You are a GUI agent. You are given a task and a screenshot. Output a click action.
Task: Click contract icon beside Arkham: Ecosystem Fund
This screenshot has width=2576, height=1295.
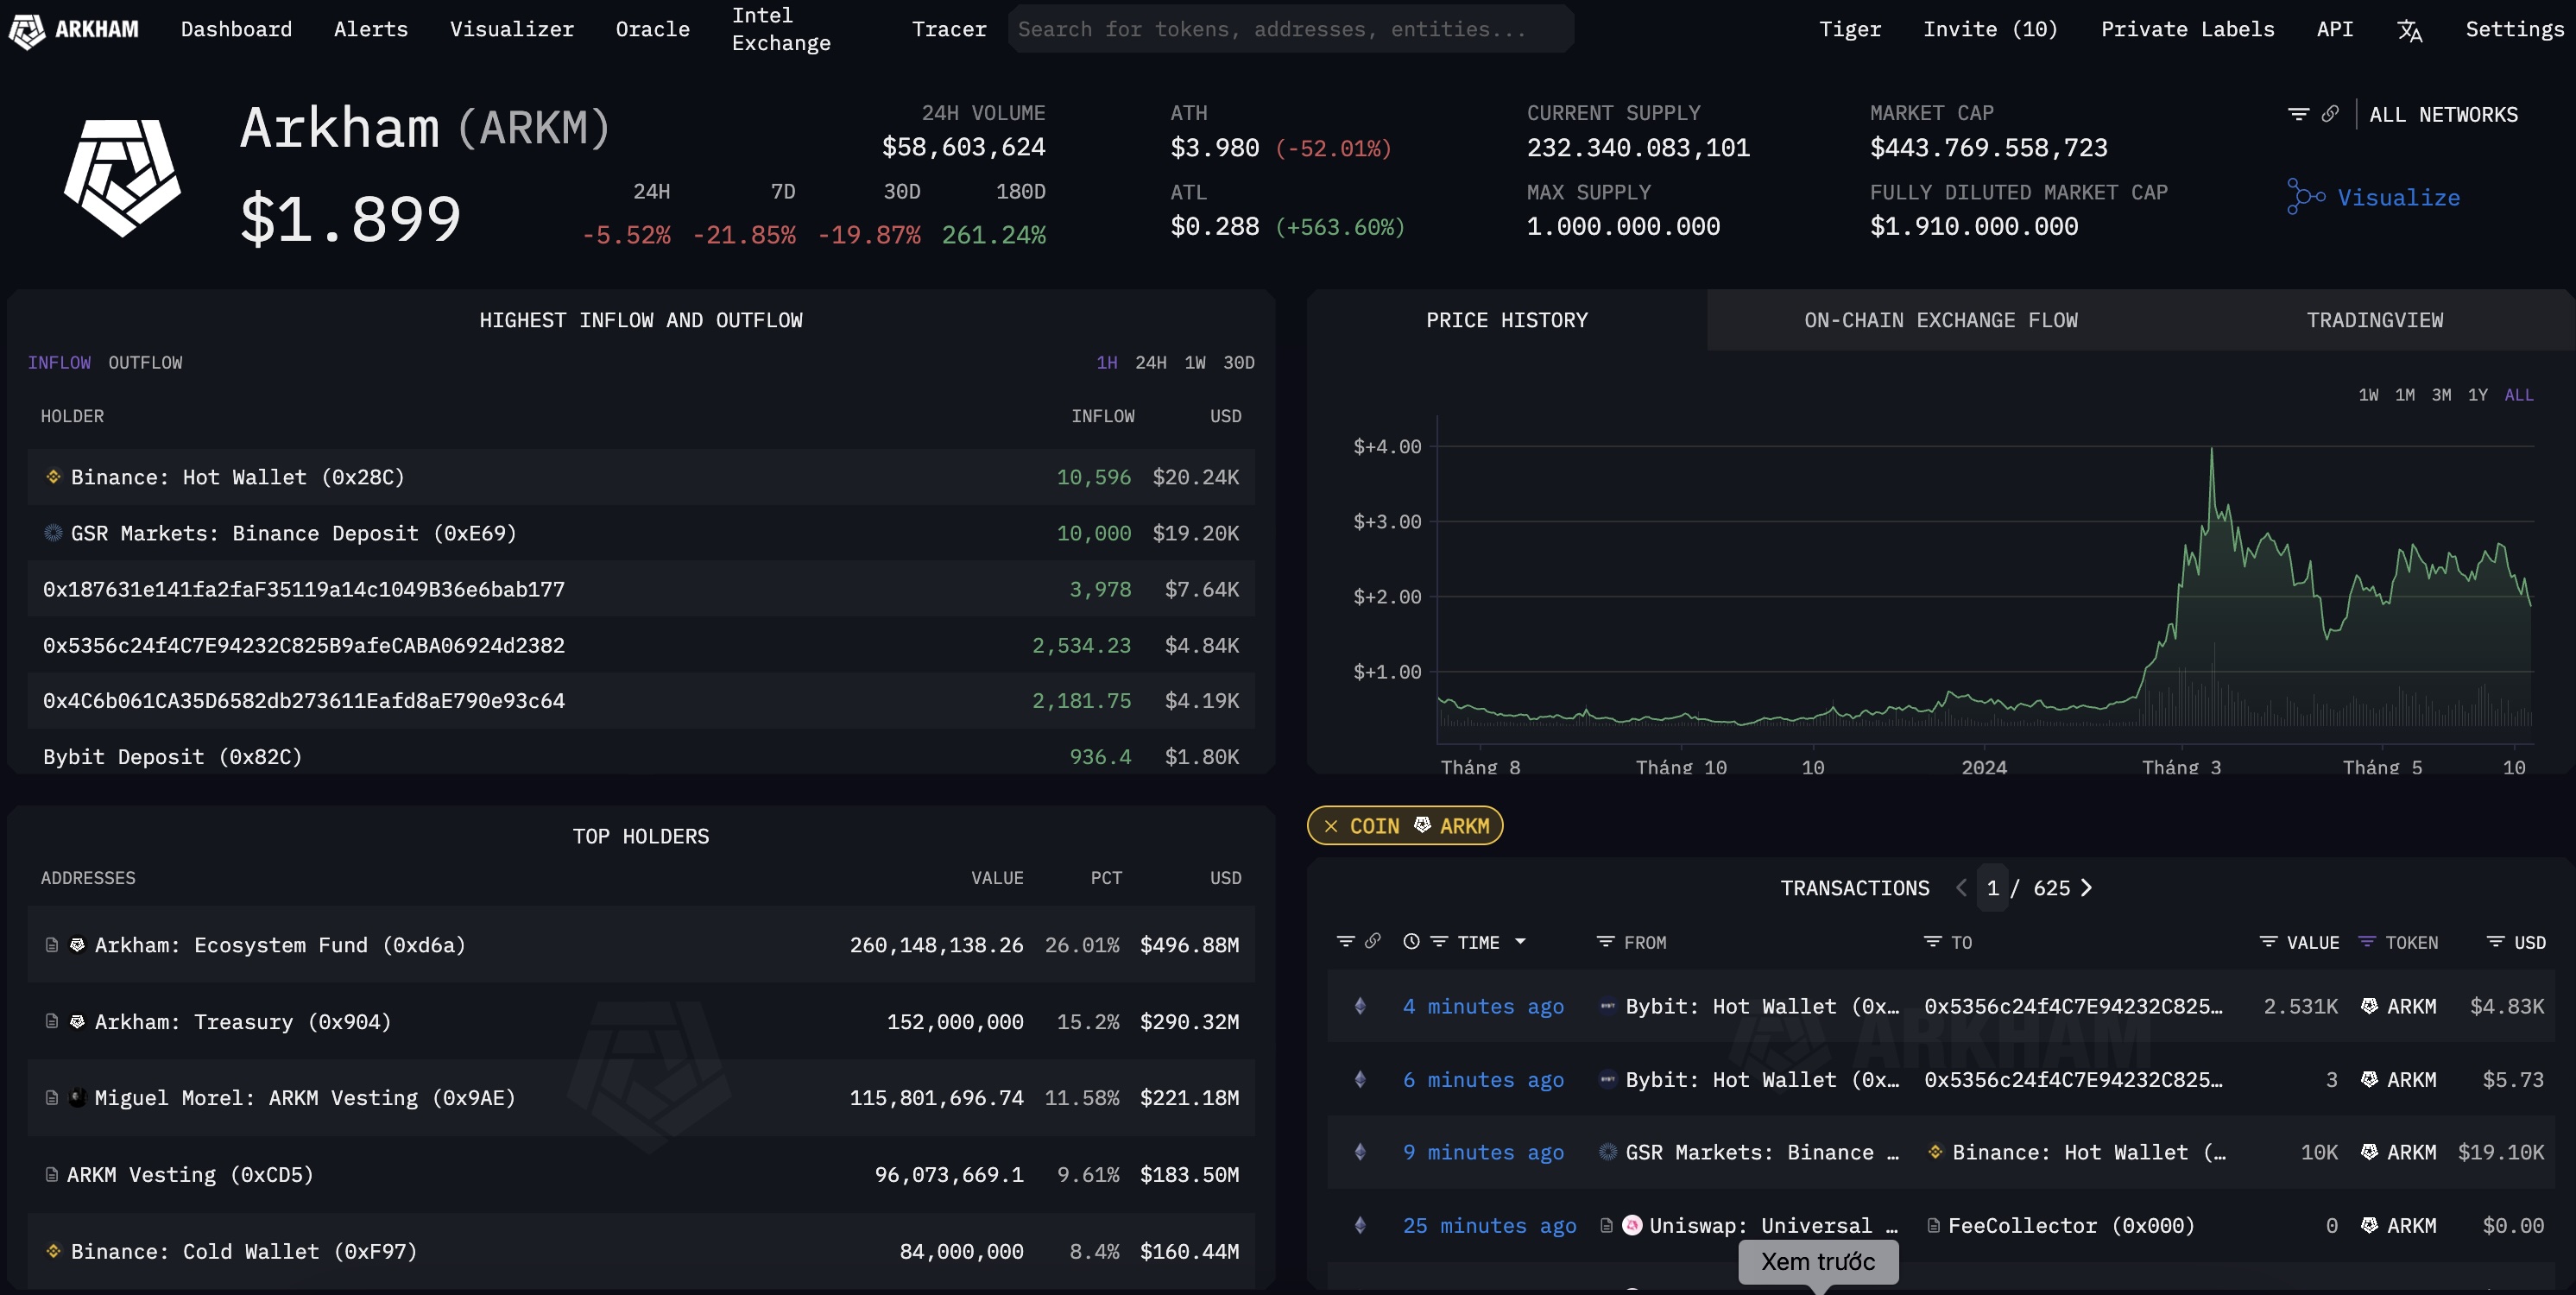(52, 945)
